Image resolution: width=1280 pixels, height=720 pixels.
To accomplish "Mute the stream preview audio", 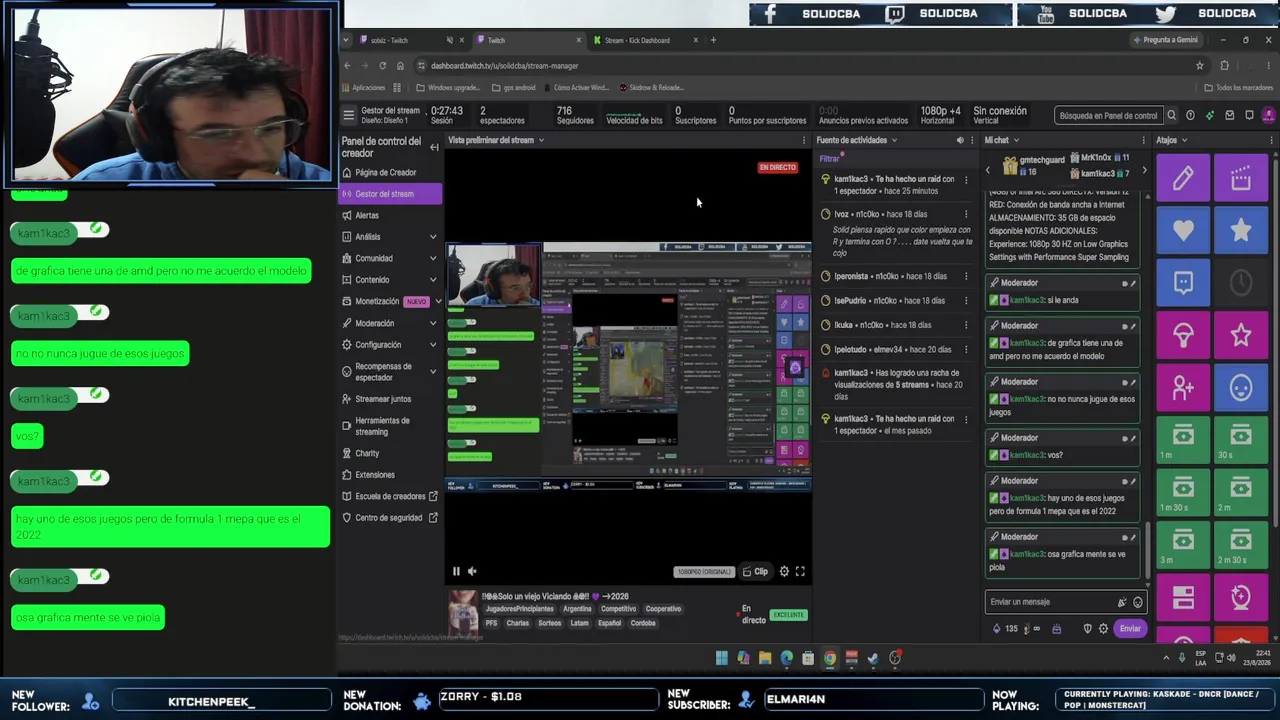I will coord(472,571).
